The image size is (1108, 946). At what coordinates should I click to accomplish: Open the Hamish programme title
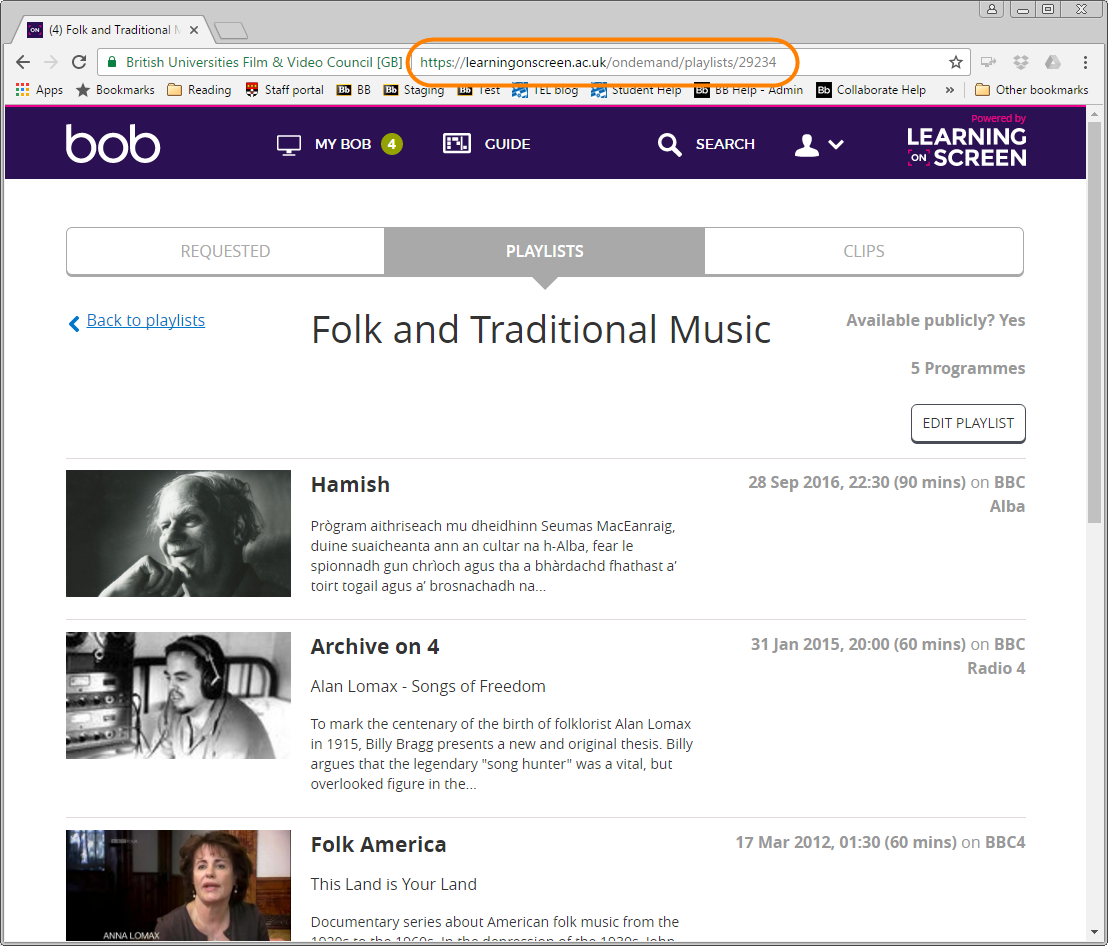tap(350, 484)
